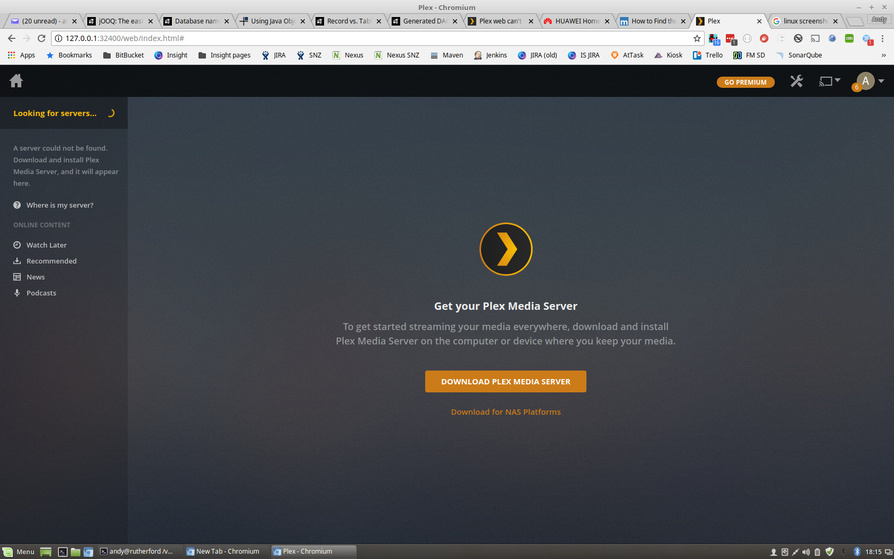Switch to andy@rutherford terminal window
Screen dimensions: 894x559
coord(137,552)
